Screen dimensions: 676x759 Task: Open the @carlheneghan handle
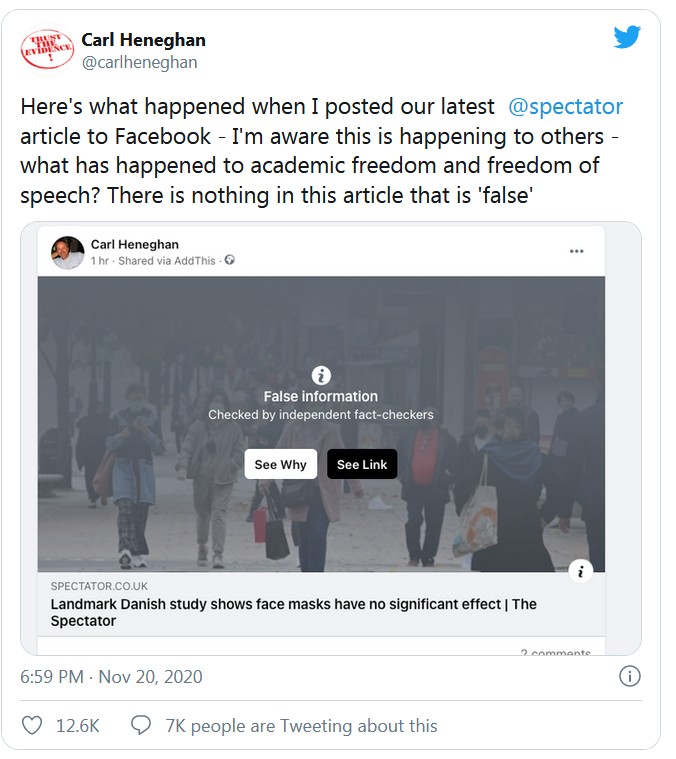click(139, 62)
